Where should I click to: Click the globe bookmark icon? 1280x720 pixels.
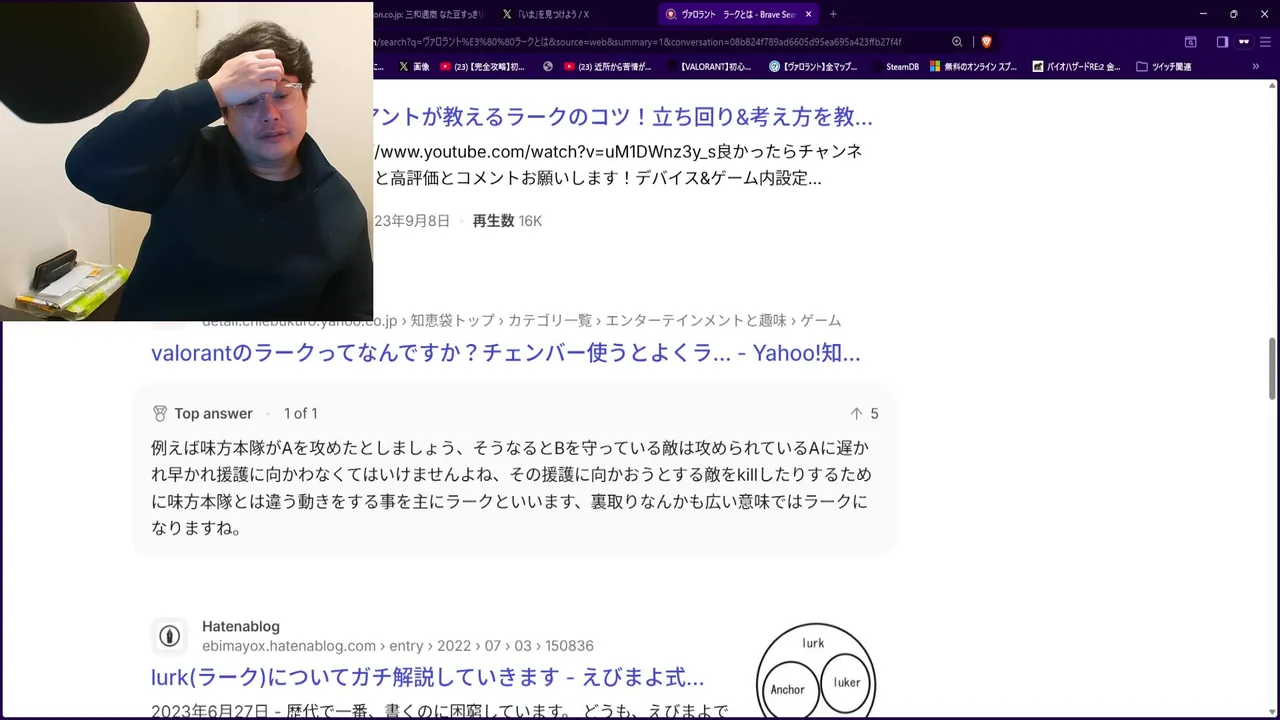[548, 67]
